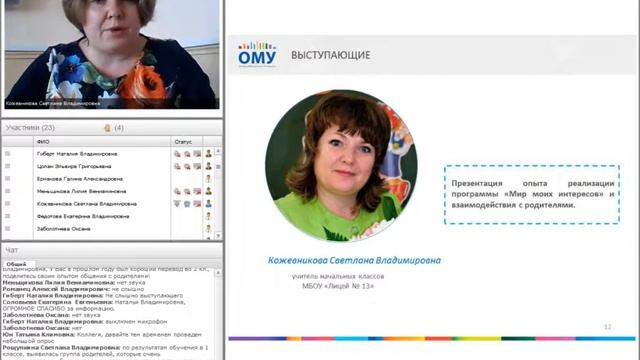Tick the checkbox beside Кожевникова Светлана Владимировна
Screen dimensions: 640x360
[7, 203]
